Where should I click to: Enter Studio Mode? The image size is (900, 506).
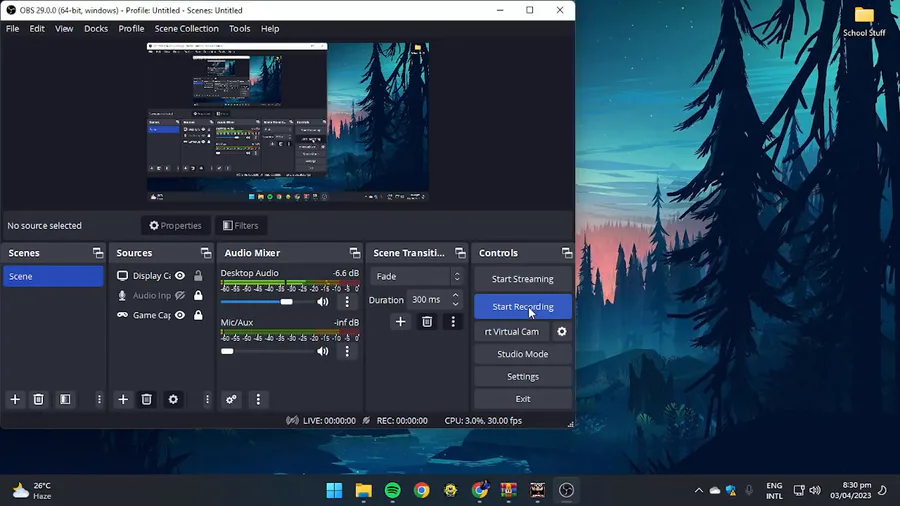click(x=523, y=354)
